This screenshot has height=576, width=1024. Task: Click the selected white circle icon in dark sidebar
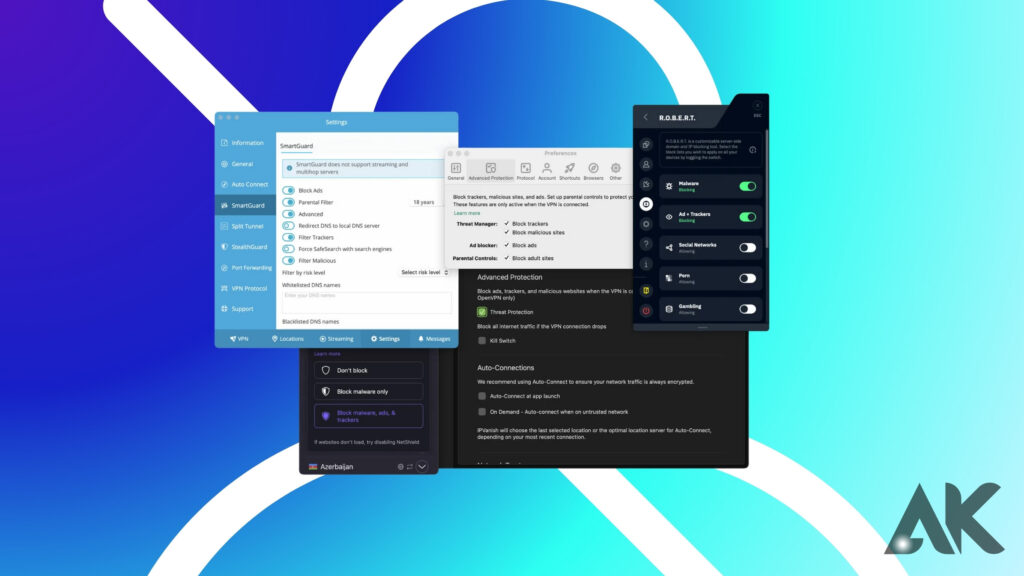[x=646, y=204]
